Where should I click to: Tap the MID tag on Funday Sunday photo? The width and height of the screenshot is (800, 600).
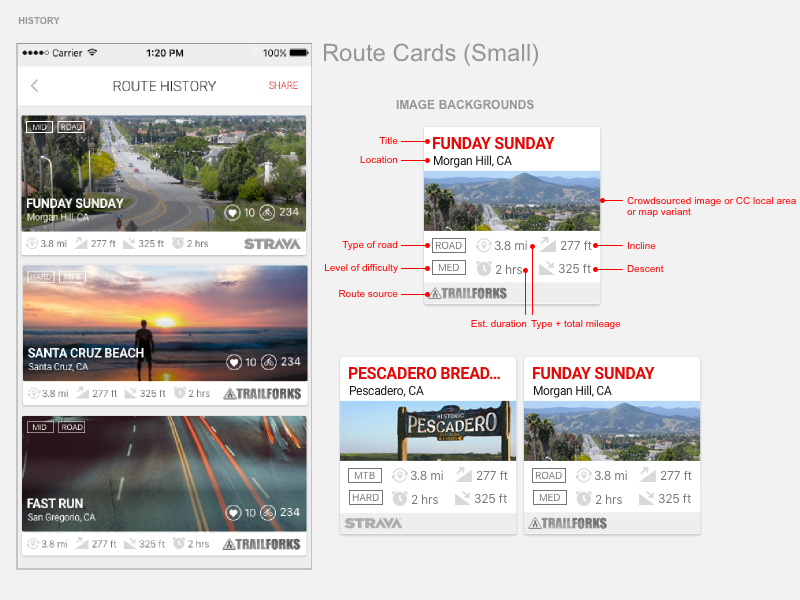pyautogui.click(x=39, y=127)
